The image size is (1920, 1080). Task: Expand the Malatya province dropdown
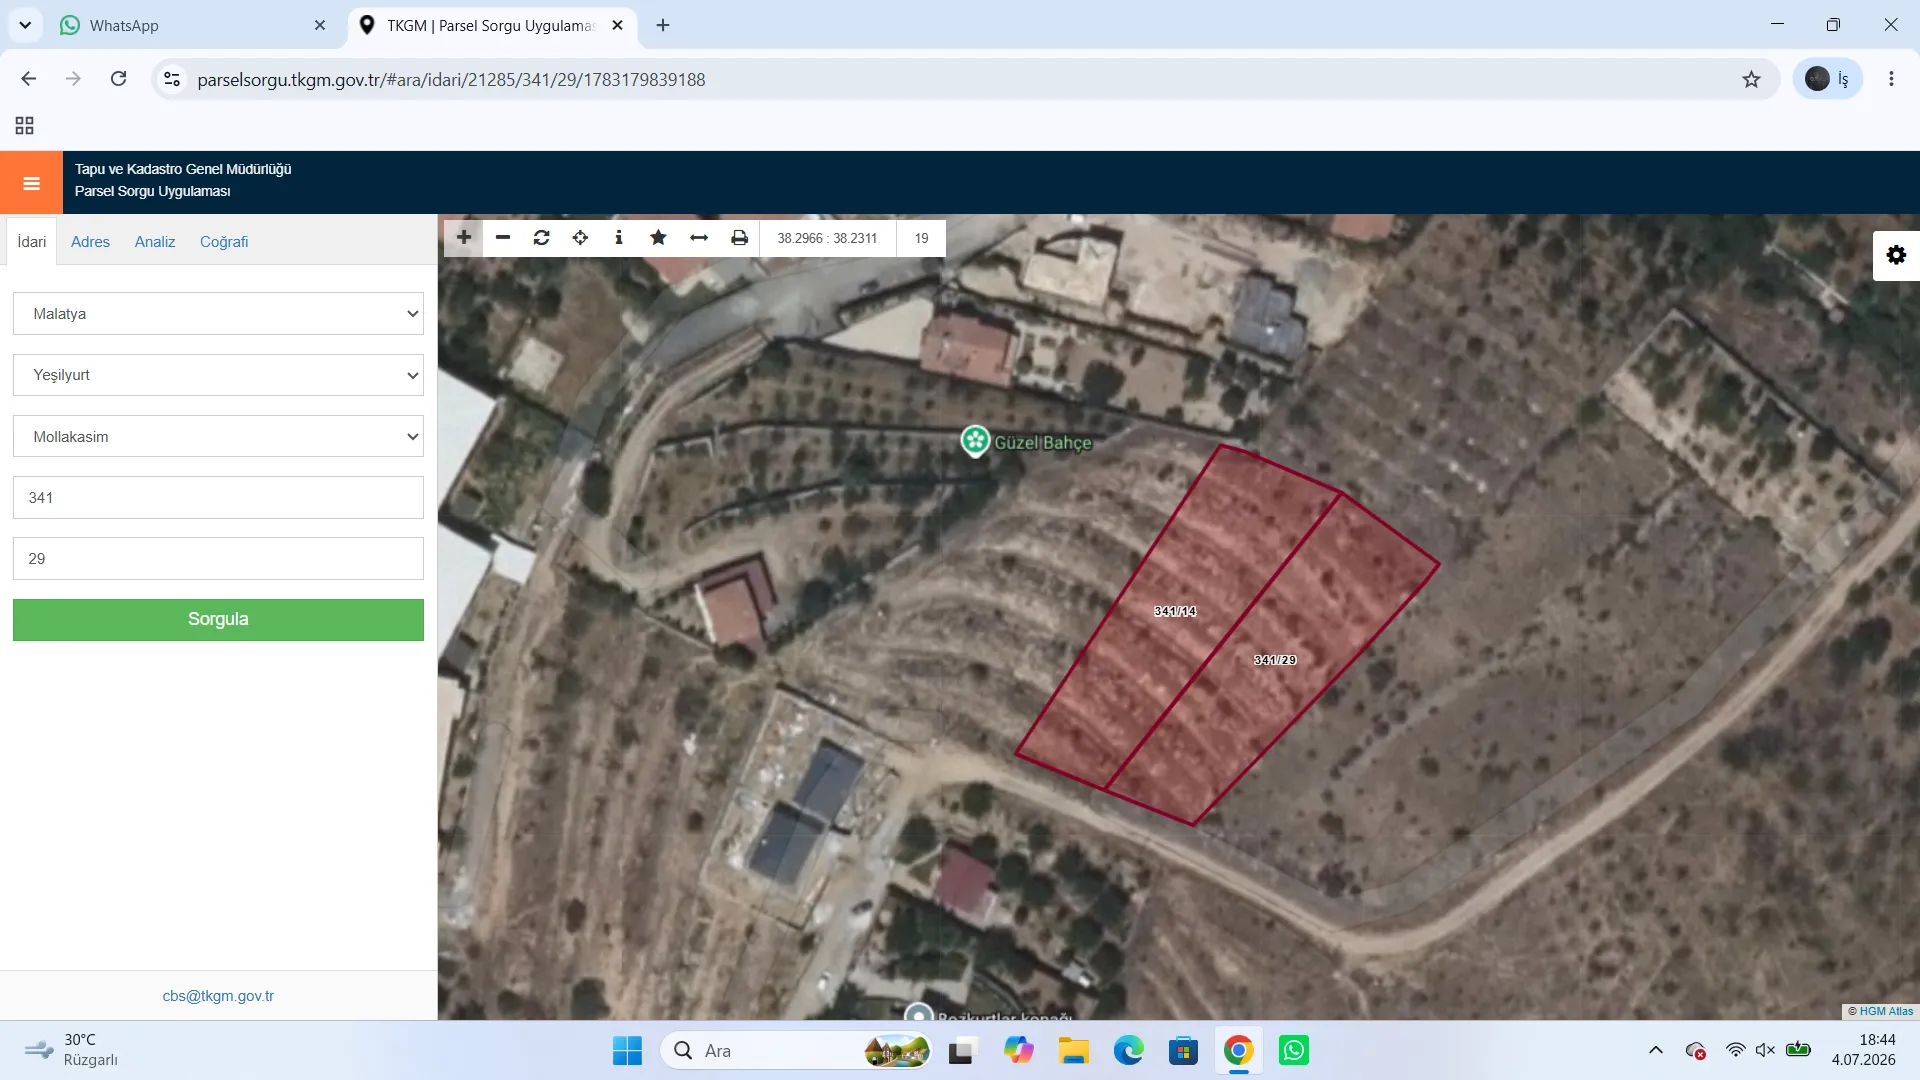click(x=218, y=314)
